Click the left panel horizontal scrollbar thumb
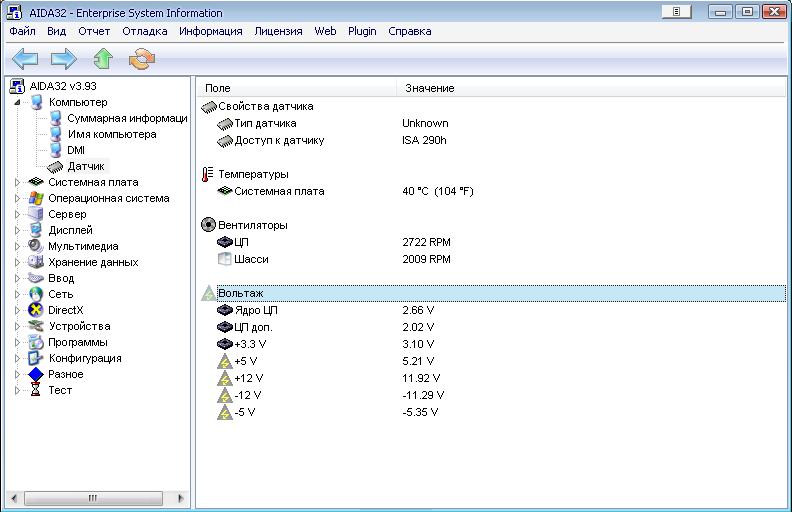Image resolution: width=792 pixels, height=512 pixels. point(93,497)
